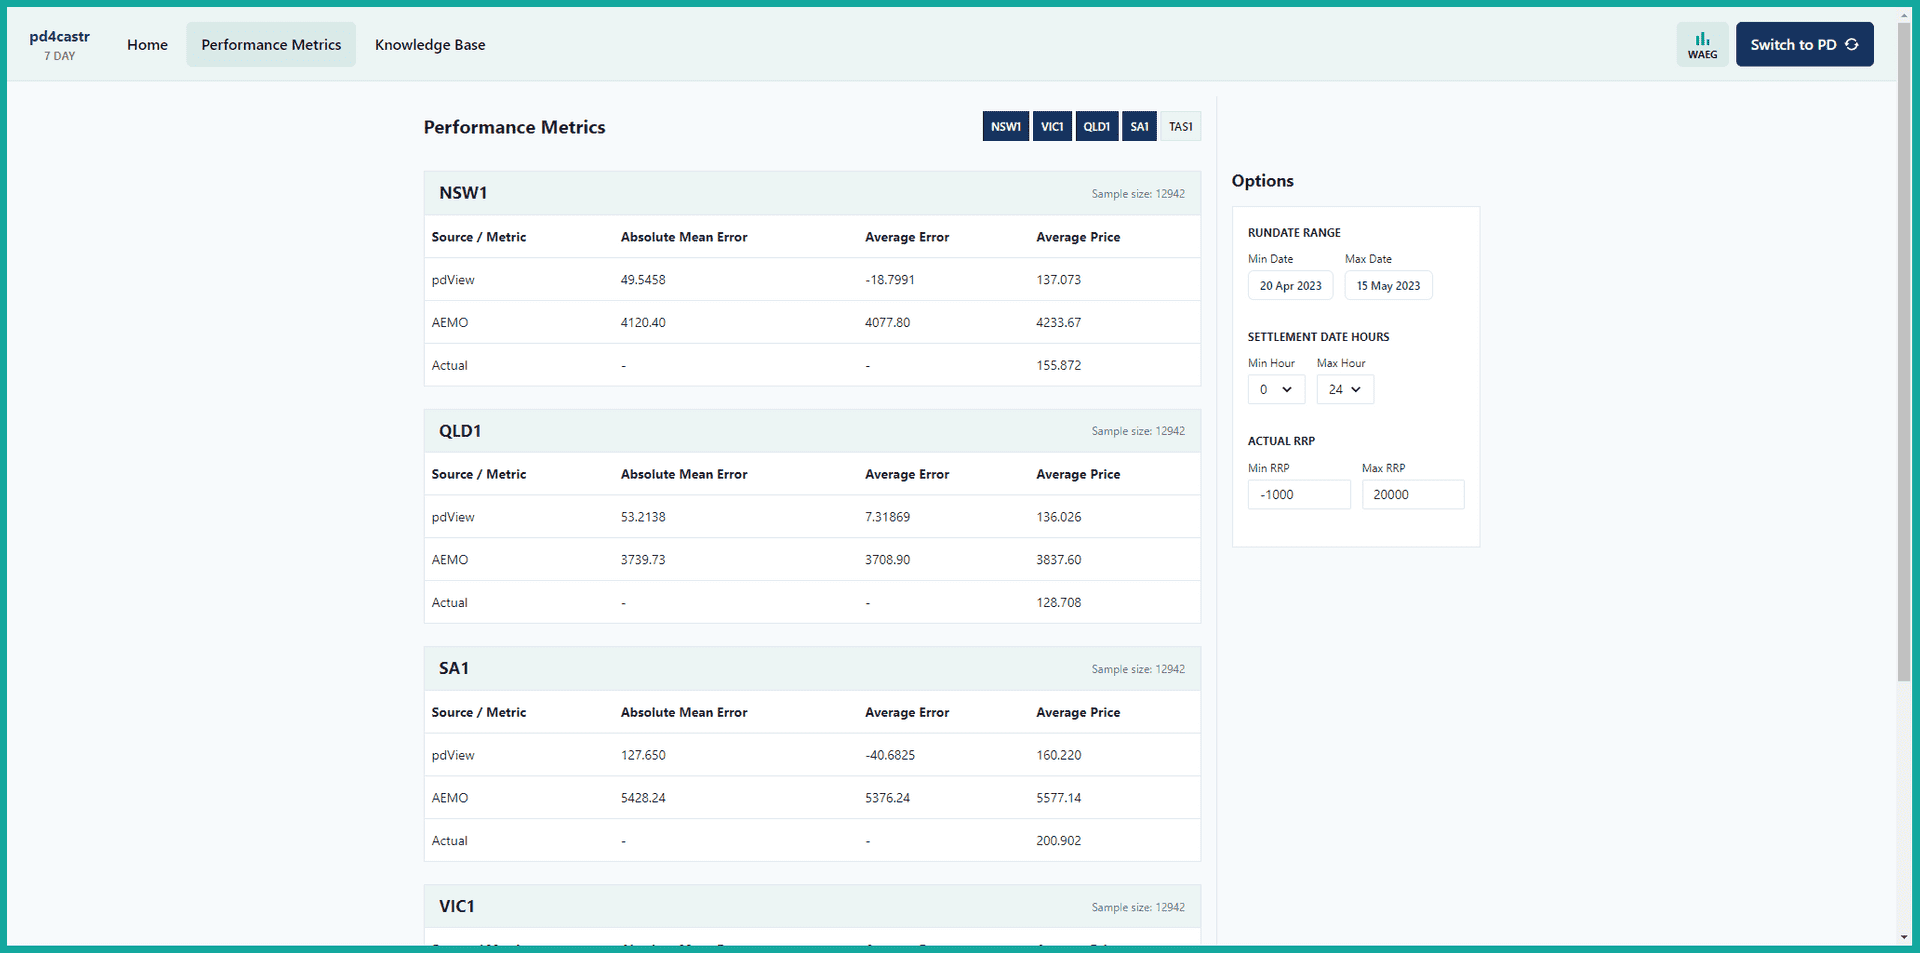Select the Performance Metrics tab
1920x953 pixels.
[x=271, y=45]
